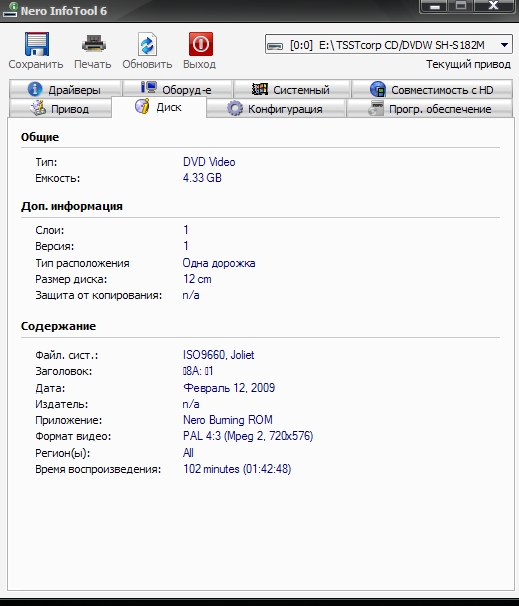The height and width of the screenshot is (606, 519).
Task: Click the Nero InfoTool title bar icon
Action: click(x=10, y=10)
